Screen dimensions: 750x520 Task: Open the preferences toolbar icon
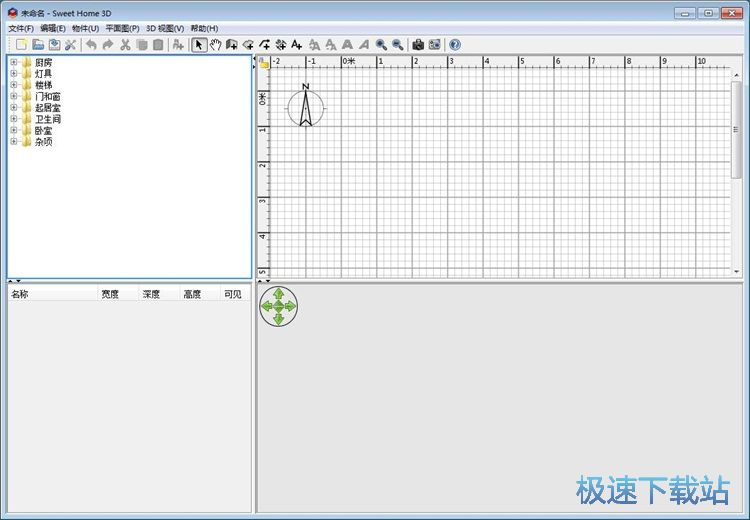coord(71,44)
